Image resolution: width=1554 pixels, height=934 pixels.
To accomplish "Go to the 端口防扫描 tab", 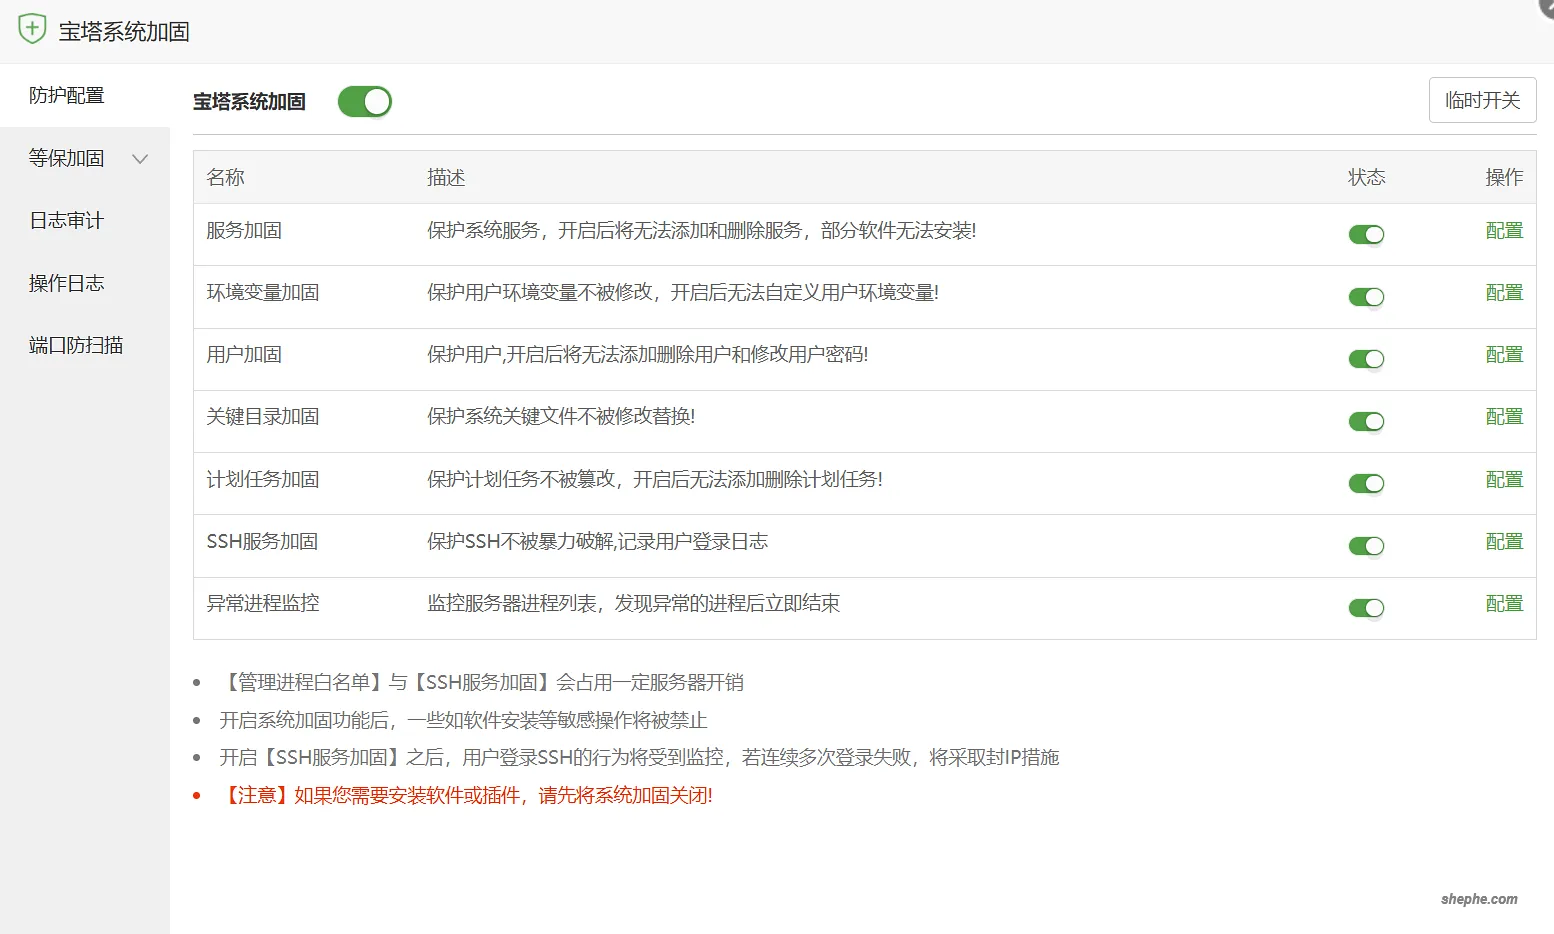I will [76, 346].
